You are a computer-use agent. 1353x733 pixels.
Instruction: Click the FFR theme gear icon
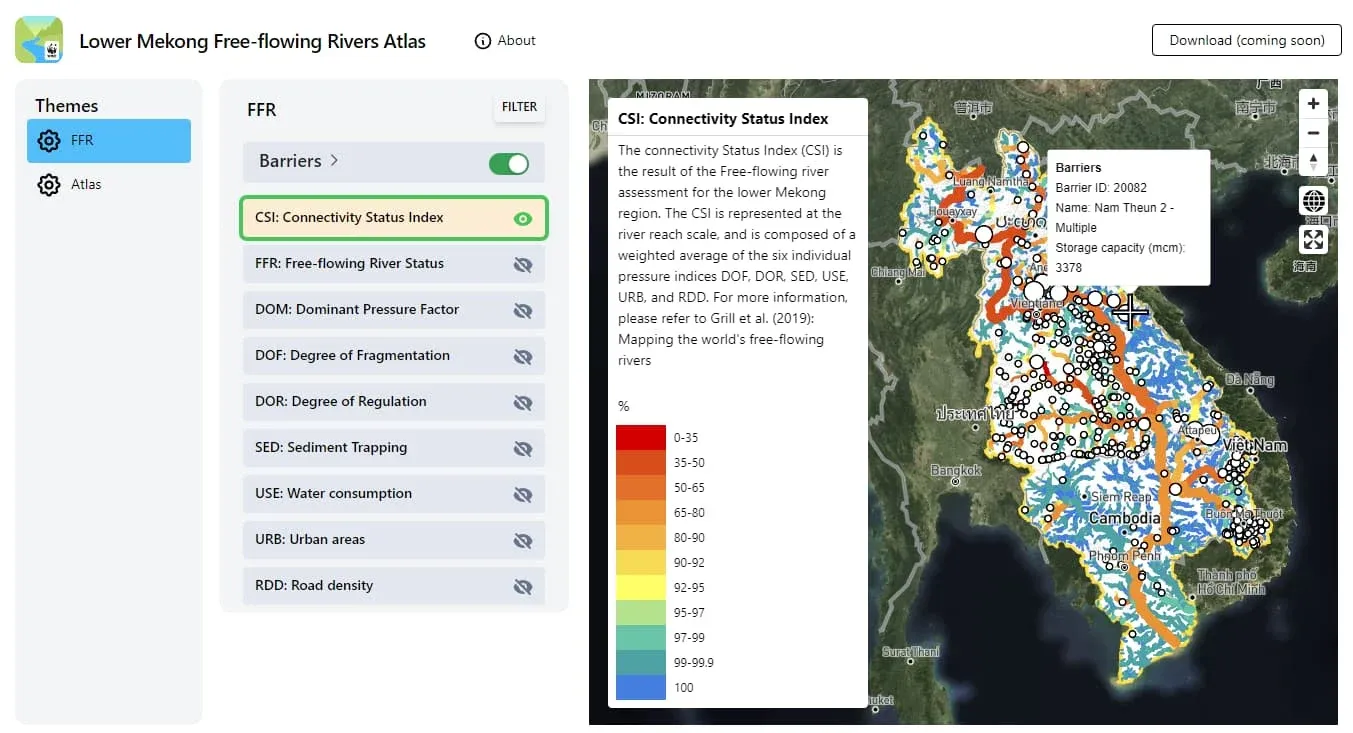[x=48, y=141]
